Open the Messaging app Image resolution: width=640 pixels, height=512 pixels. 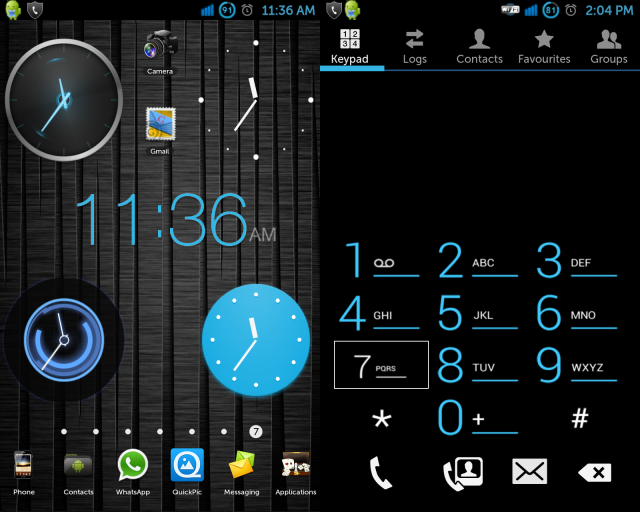point(242,468)
